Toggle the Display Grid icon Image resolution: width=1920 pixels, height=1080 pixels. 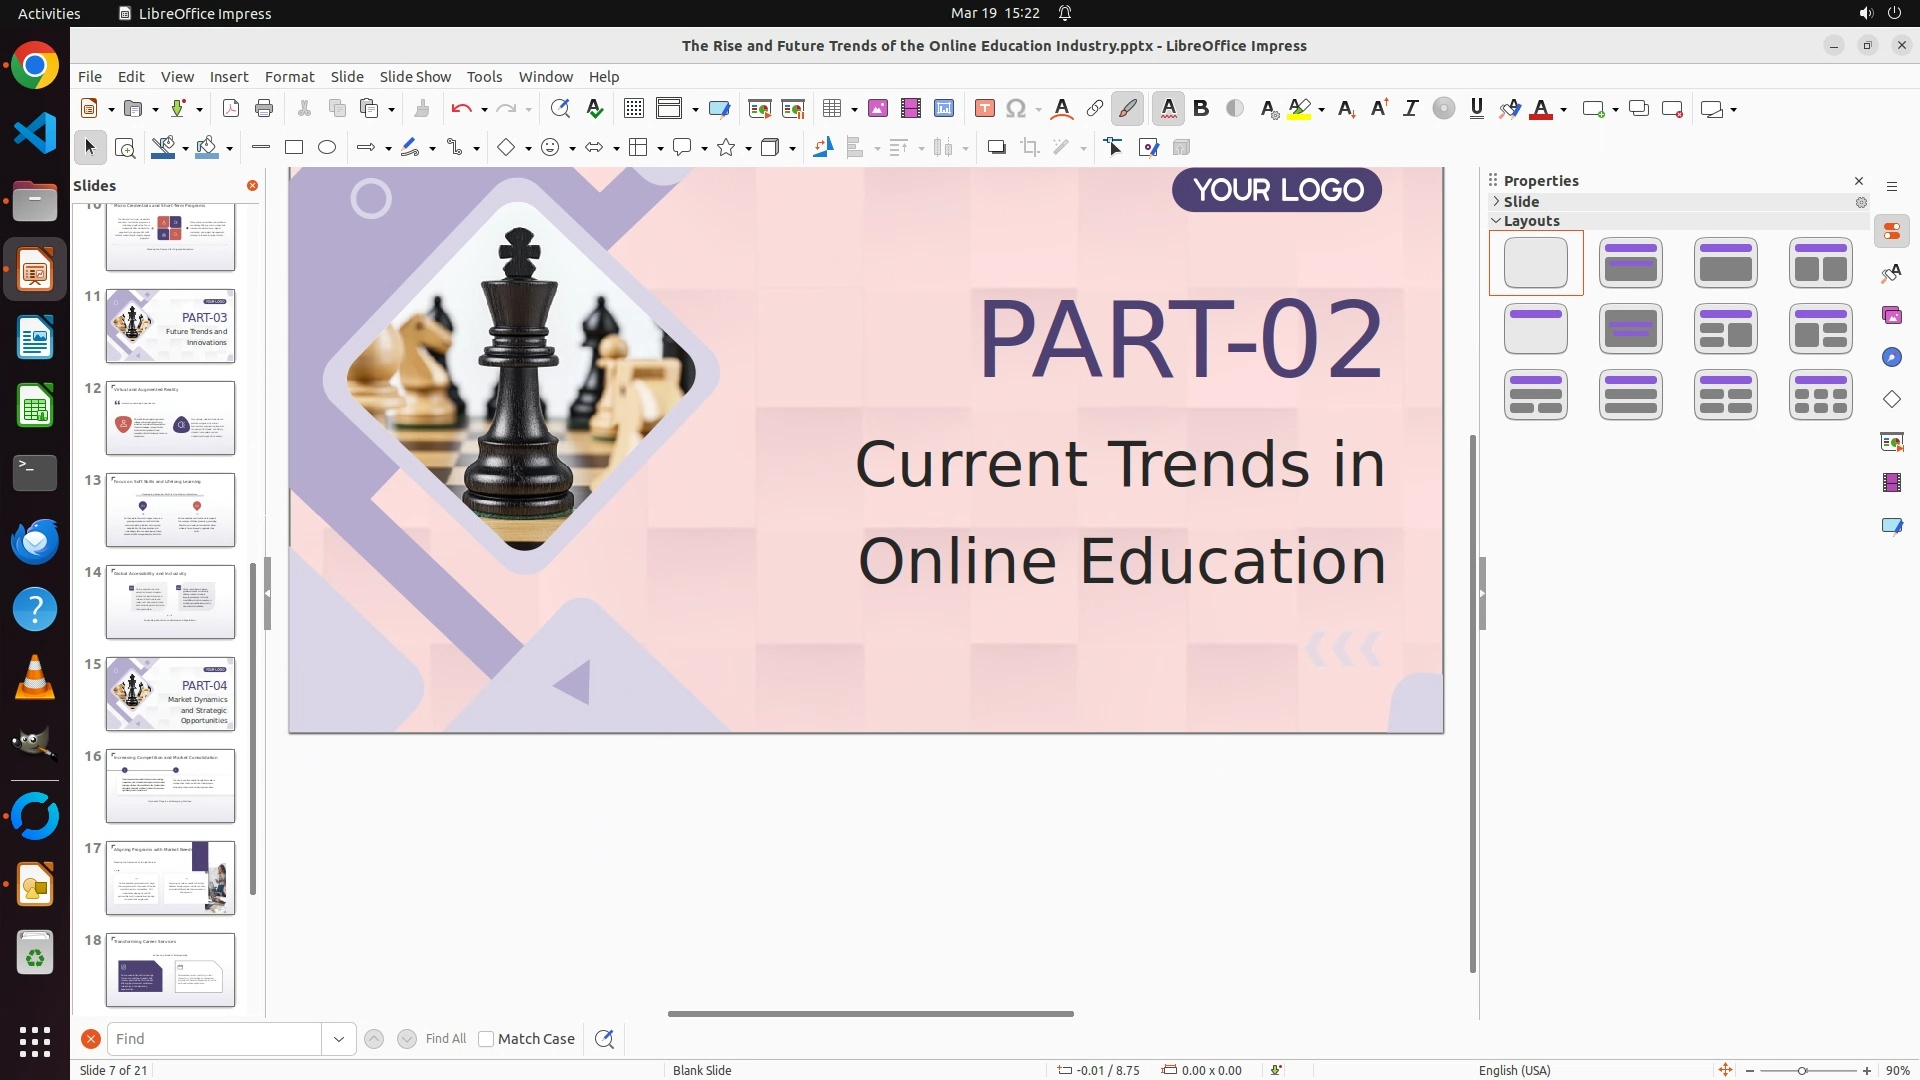tap(633, 109)
